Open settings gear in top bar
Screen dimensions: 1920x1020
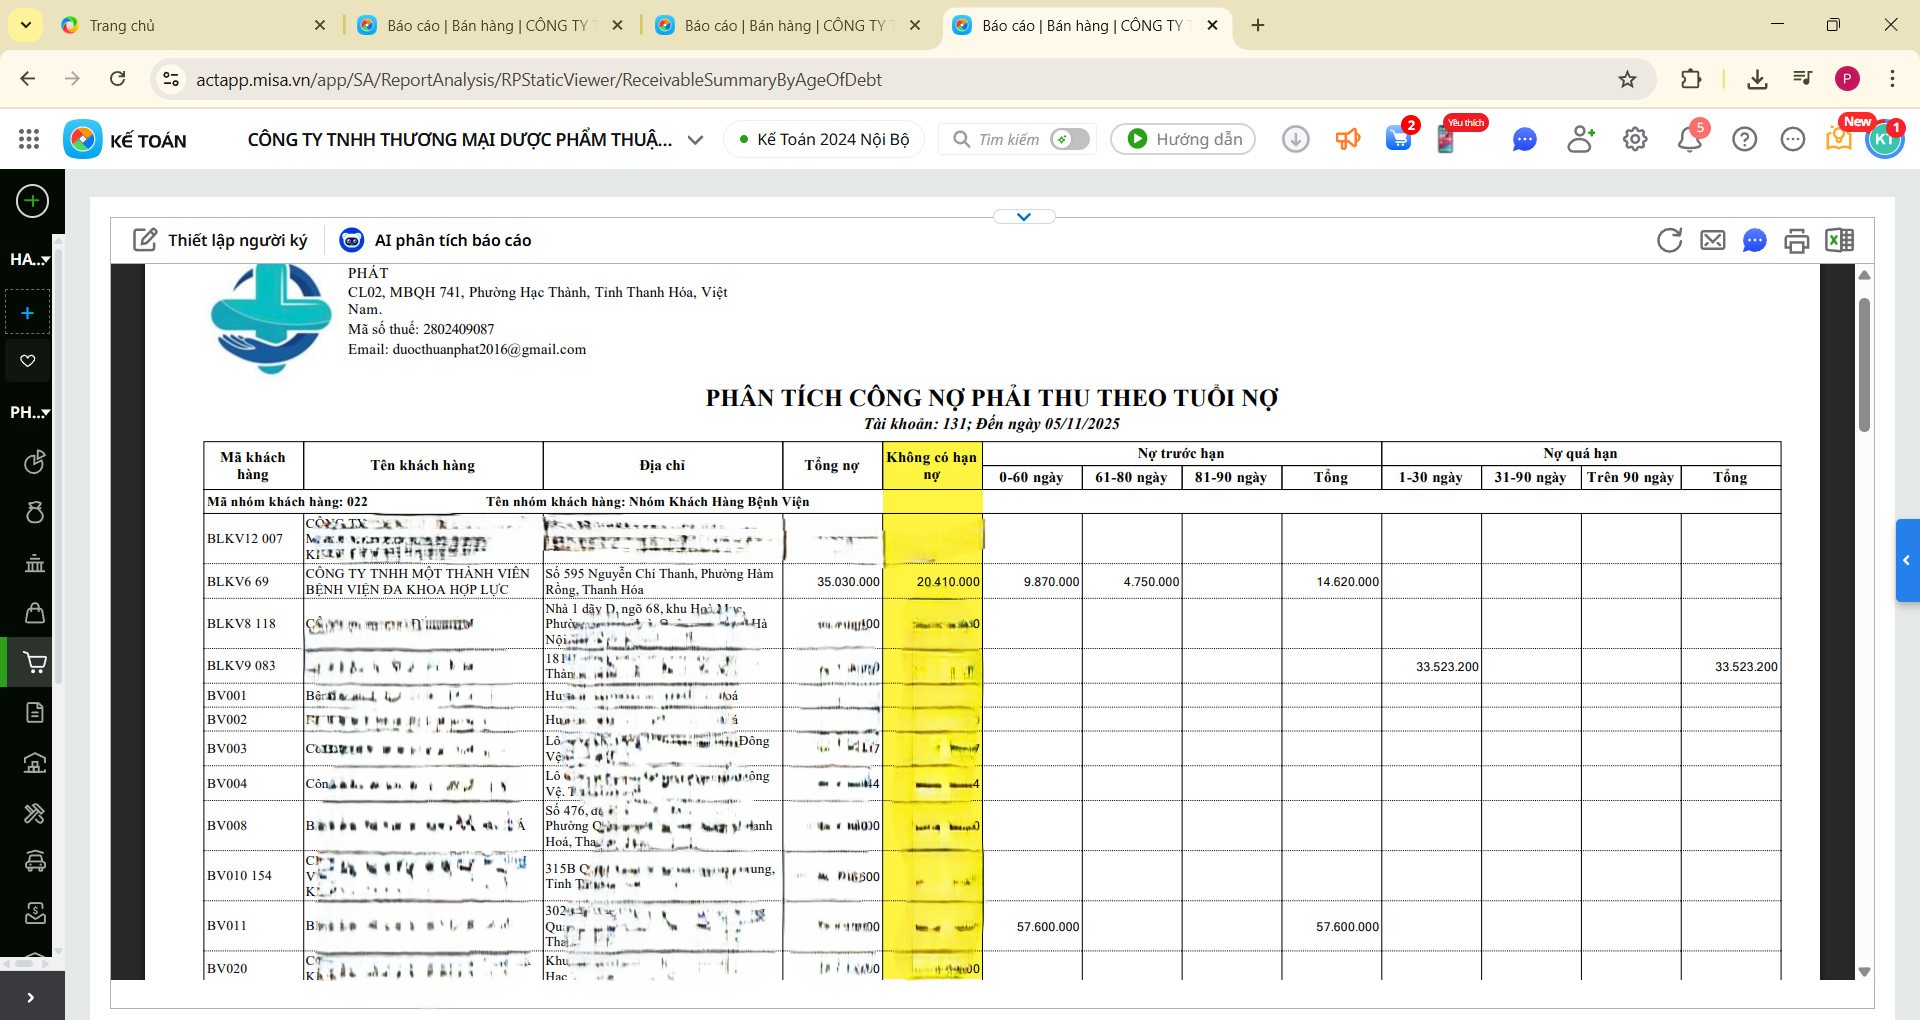pos(1635,140)
